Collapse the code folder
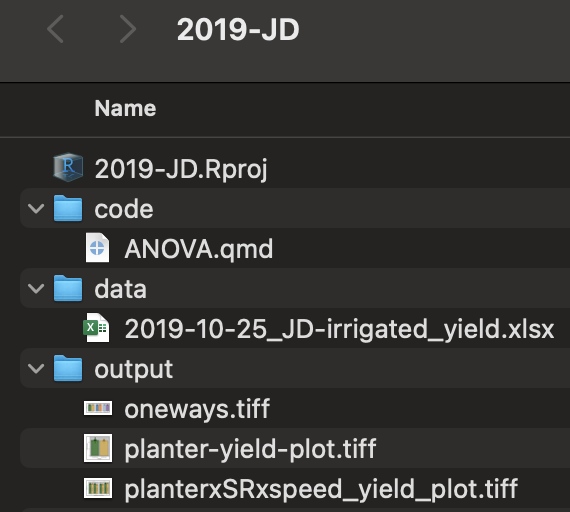This screenshot has height=512, width=570. click(x=36, y=208)
